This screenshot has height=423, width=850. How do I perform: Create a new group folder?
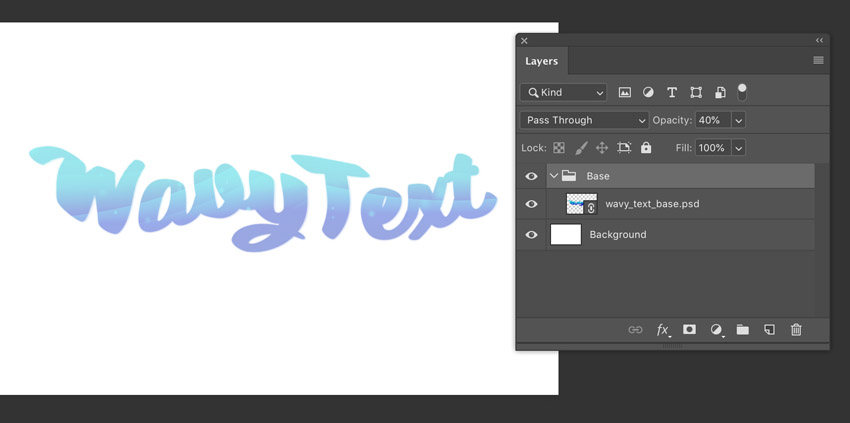click(743, 330)
